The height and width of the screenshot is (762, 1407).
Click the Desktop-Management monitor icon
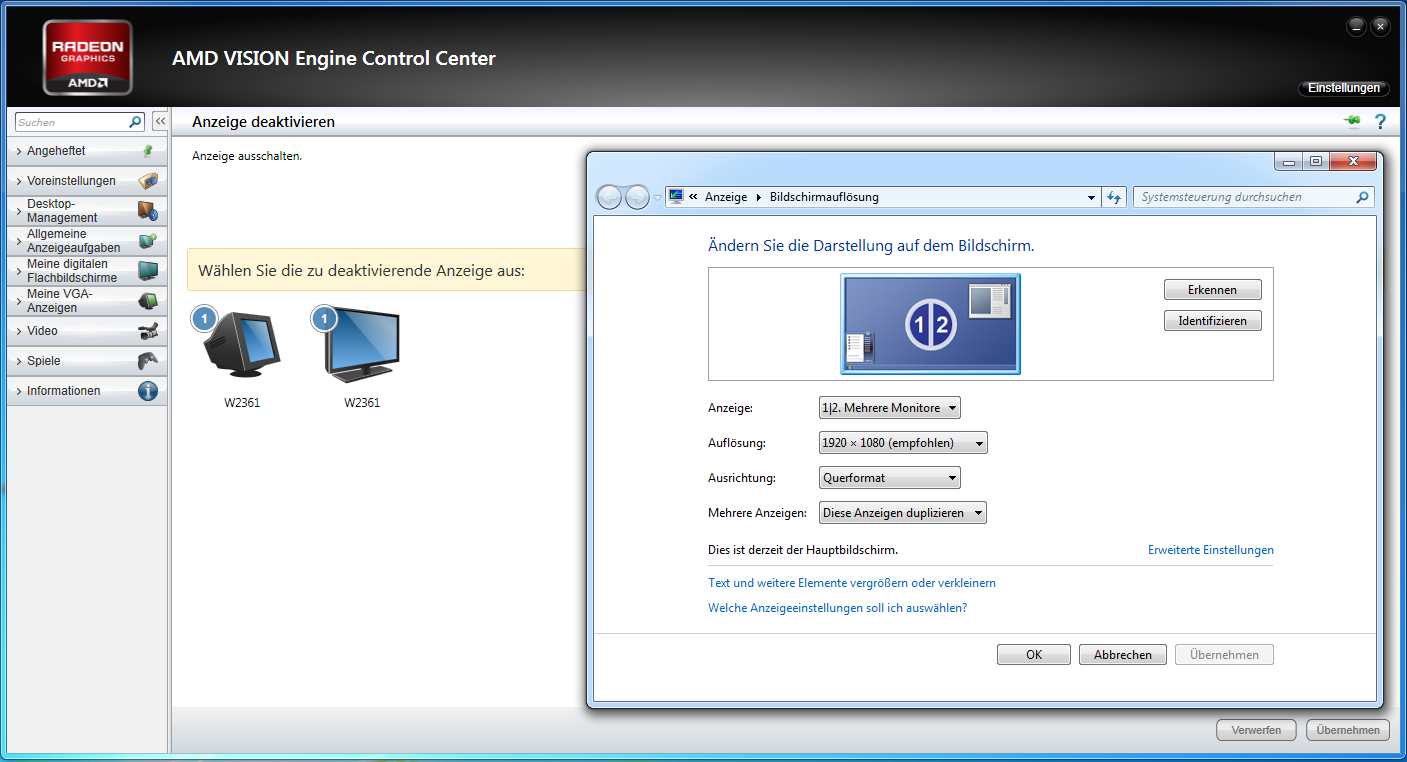pyautogui.click(x=148, y=211)
